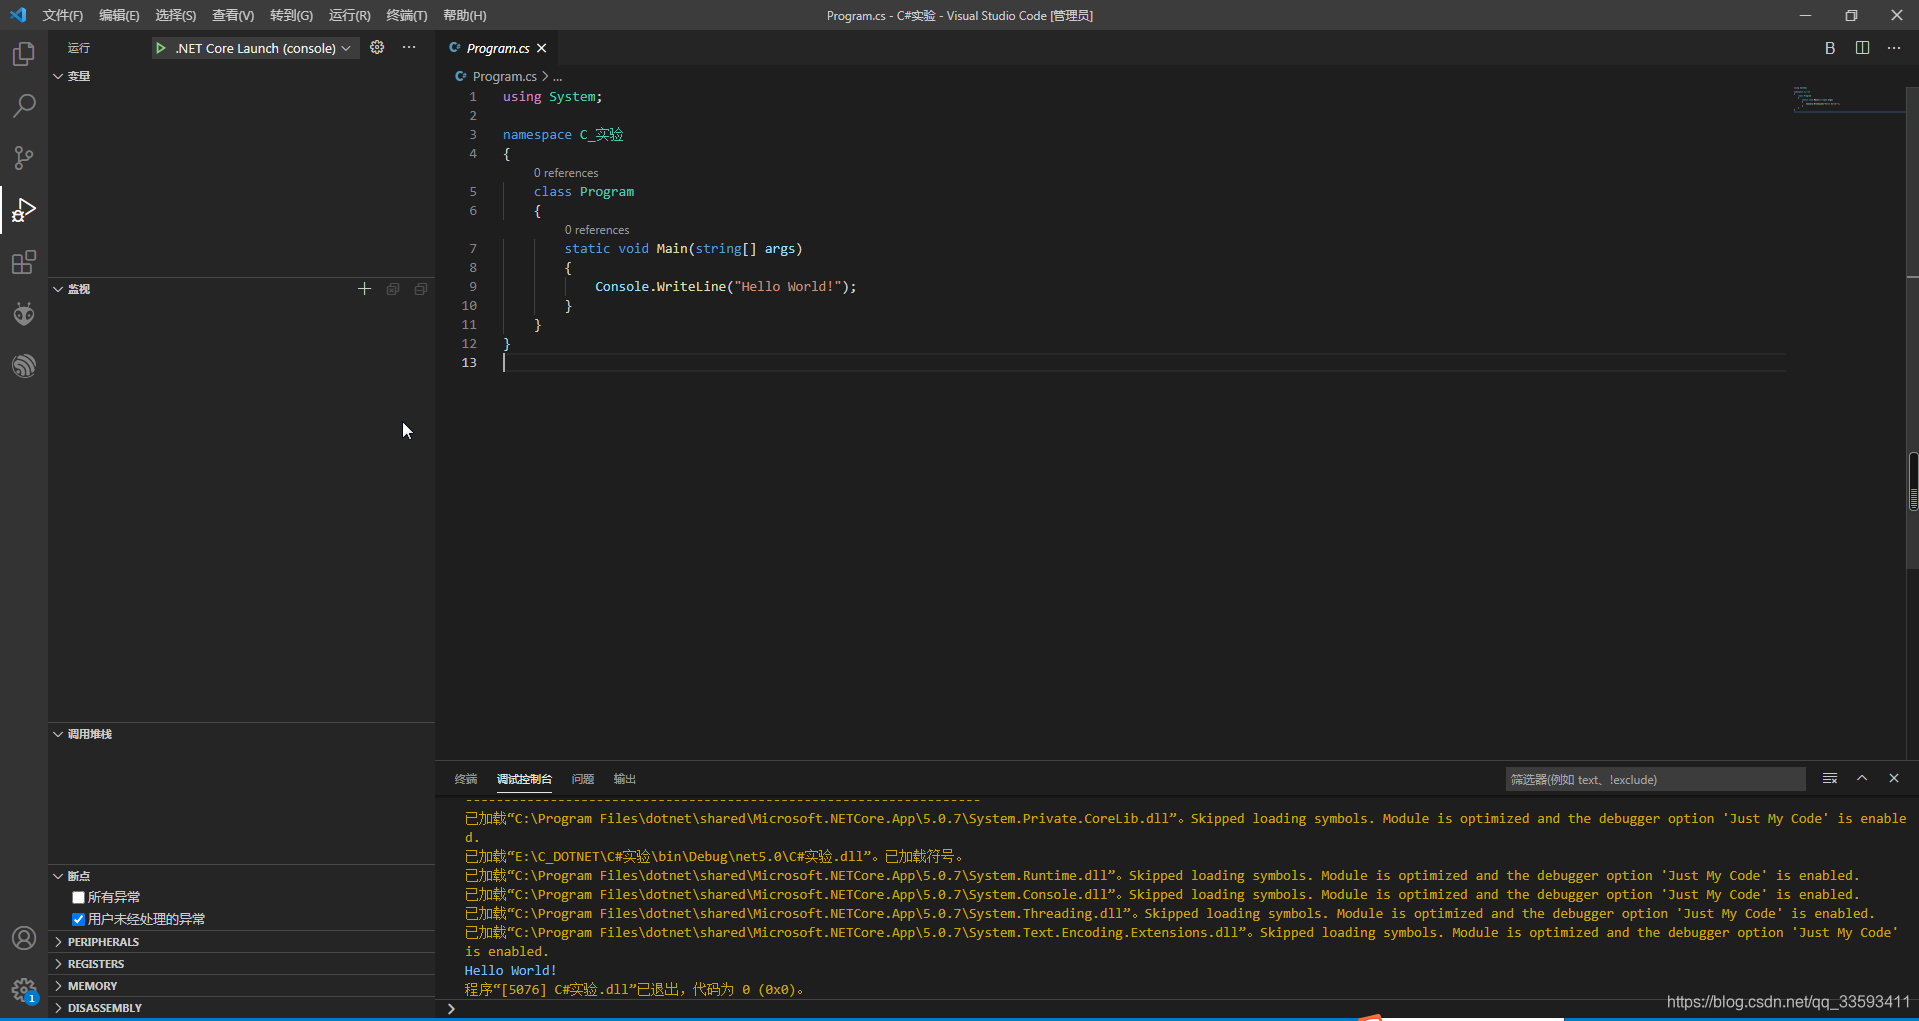Viewport: 1919px width, 1021px height.
Task: Open the Manage gear icon
Action: 24,990
